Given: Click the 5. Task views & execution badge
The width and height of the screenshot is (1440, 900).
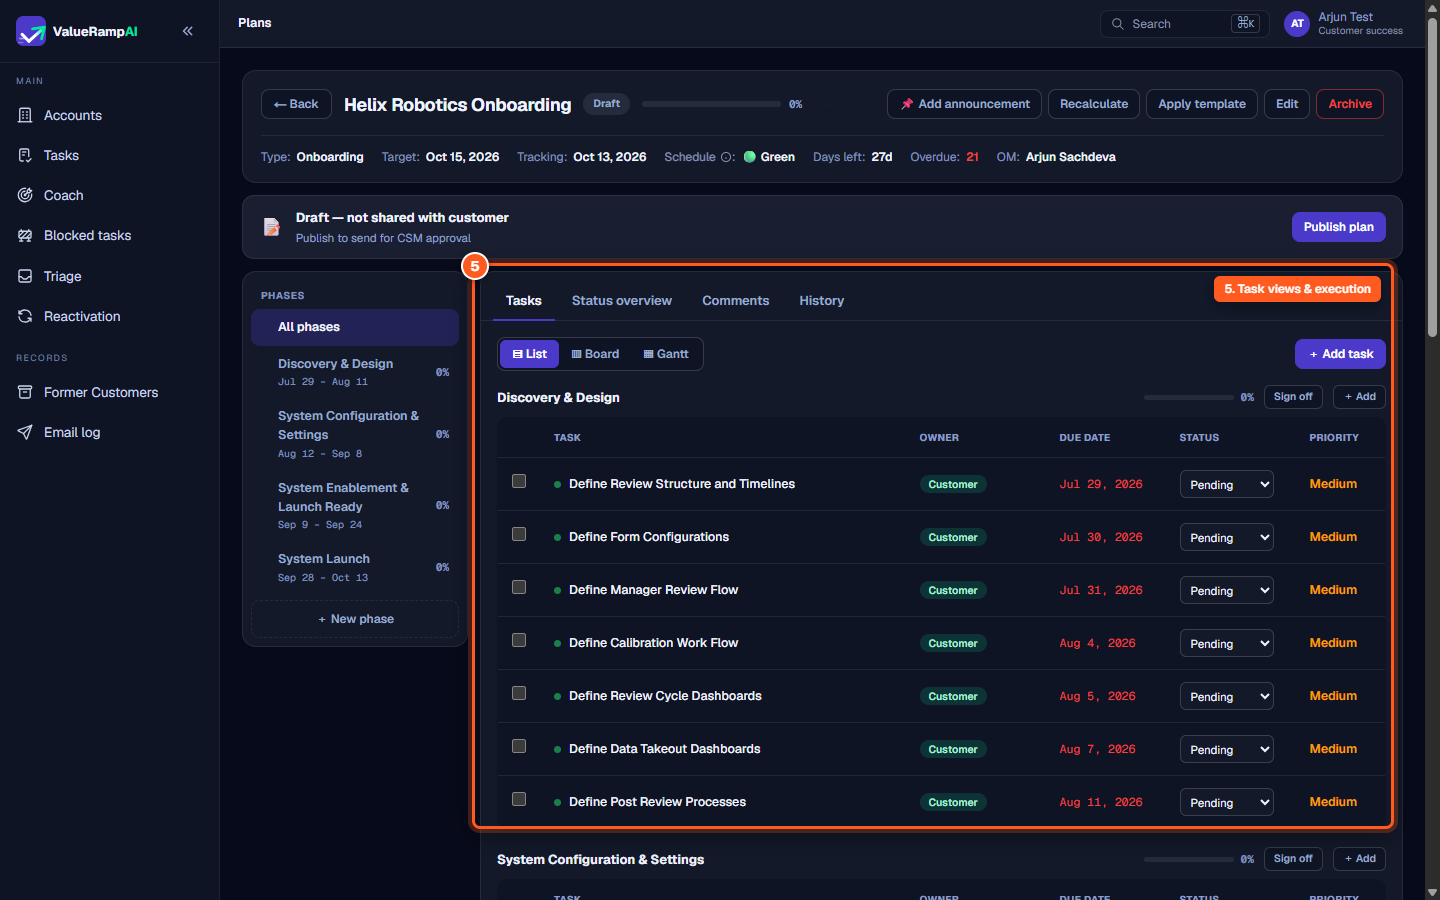Looking at the screenshot, I should coord(1297,289).
